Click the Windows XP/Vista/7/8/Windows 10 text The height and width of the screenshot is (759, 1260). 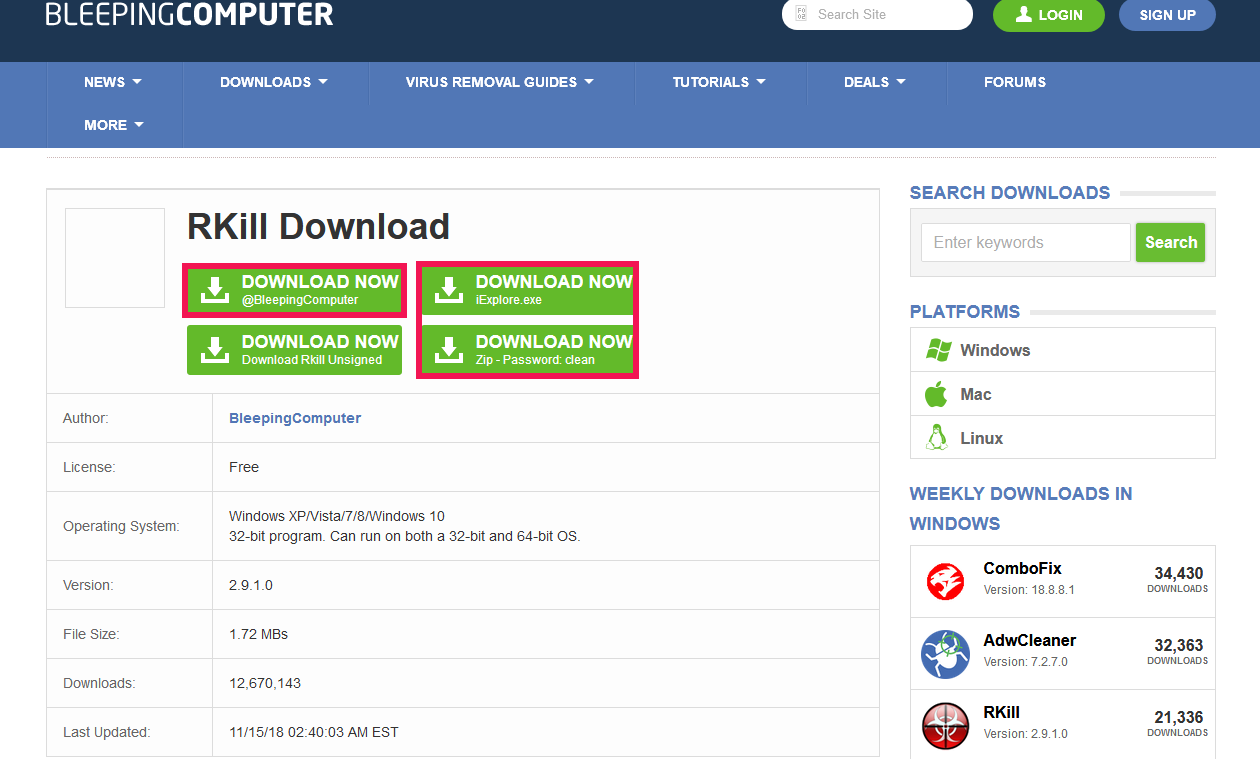click(x=337, y=516)
